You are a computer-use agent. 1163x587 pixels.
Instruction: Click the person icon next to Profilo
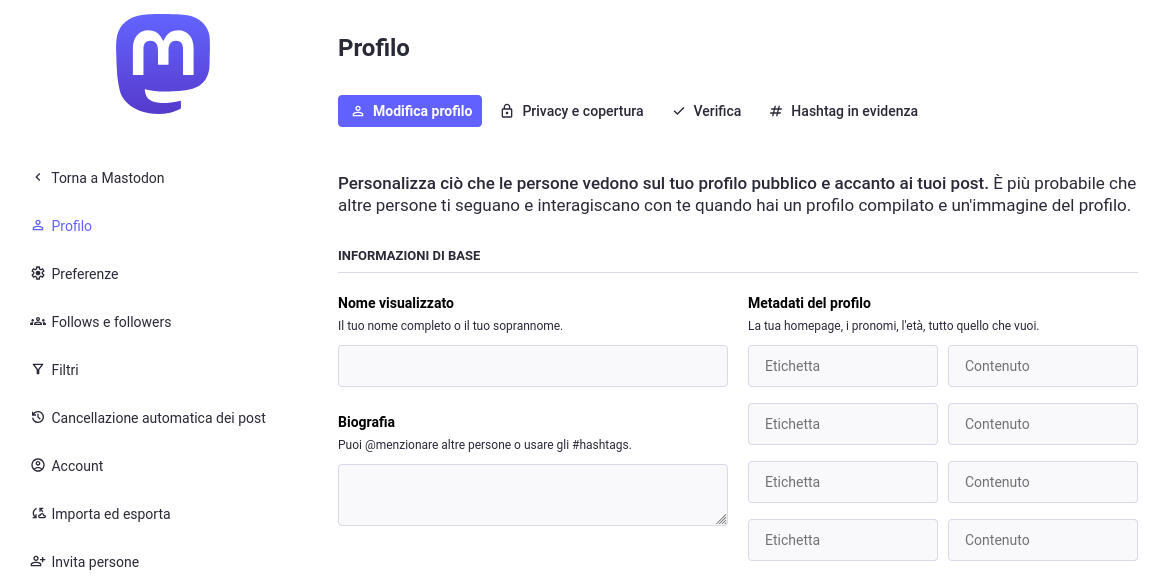[38, 226]
